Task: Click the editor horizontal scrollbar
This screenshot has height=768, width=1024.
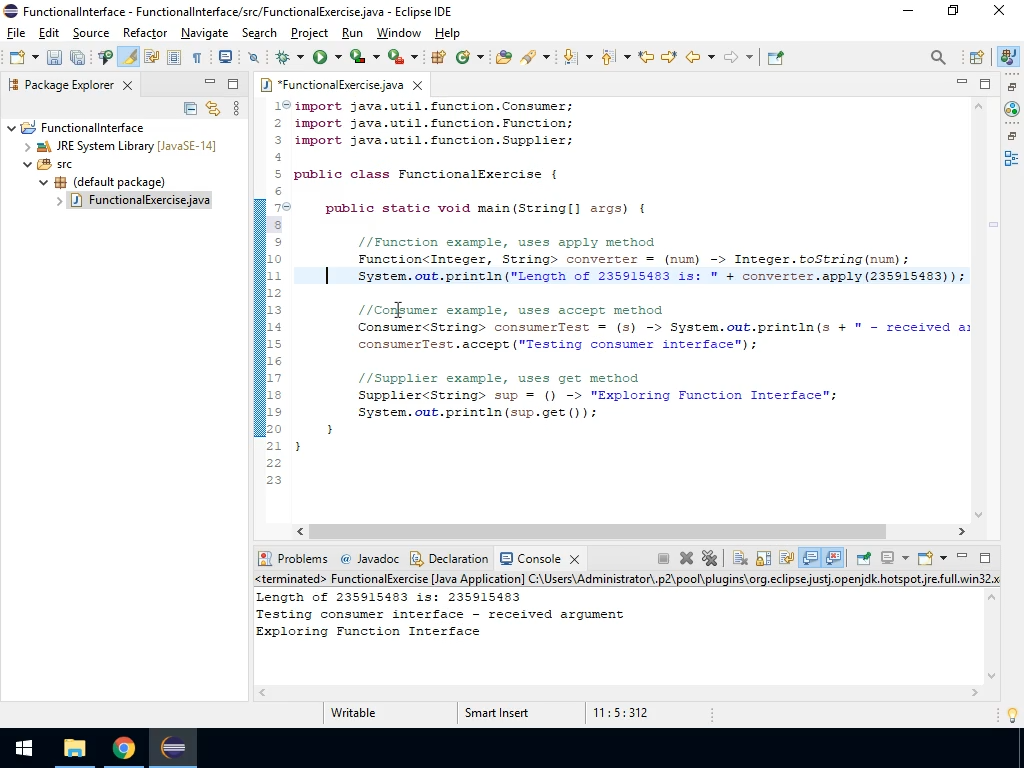Action: (597, 531)
